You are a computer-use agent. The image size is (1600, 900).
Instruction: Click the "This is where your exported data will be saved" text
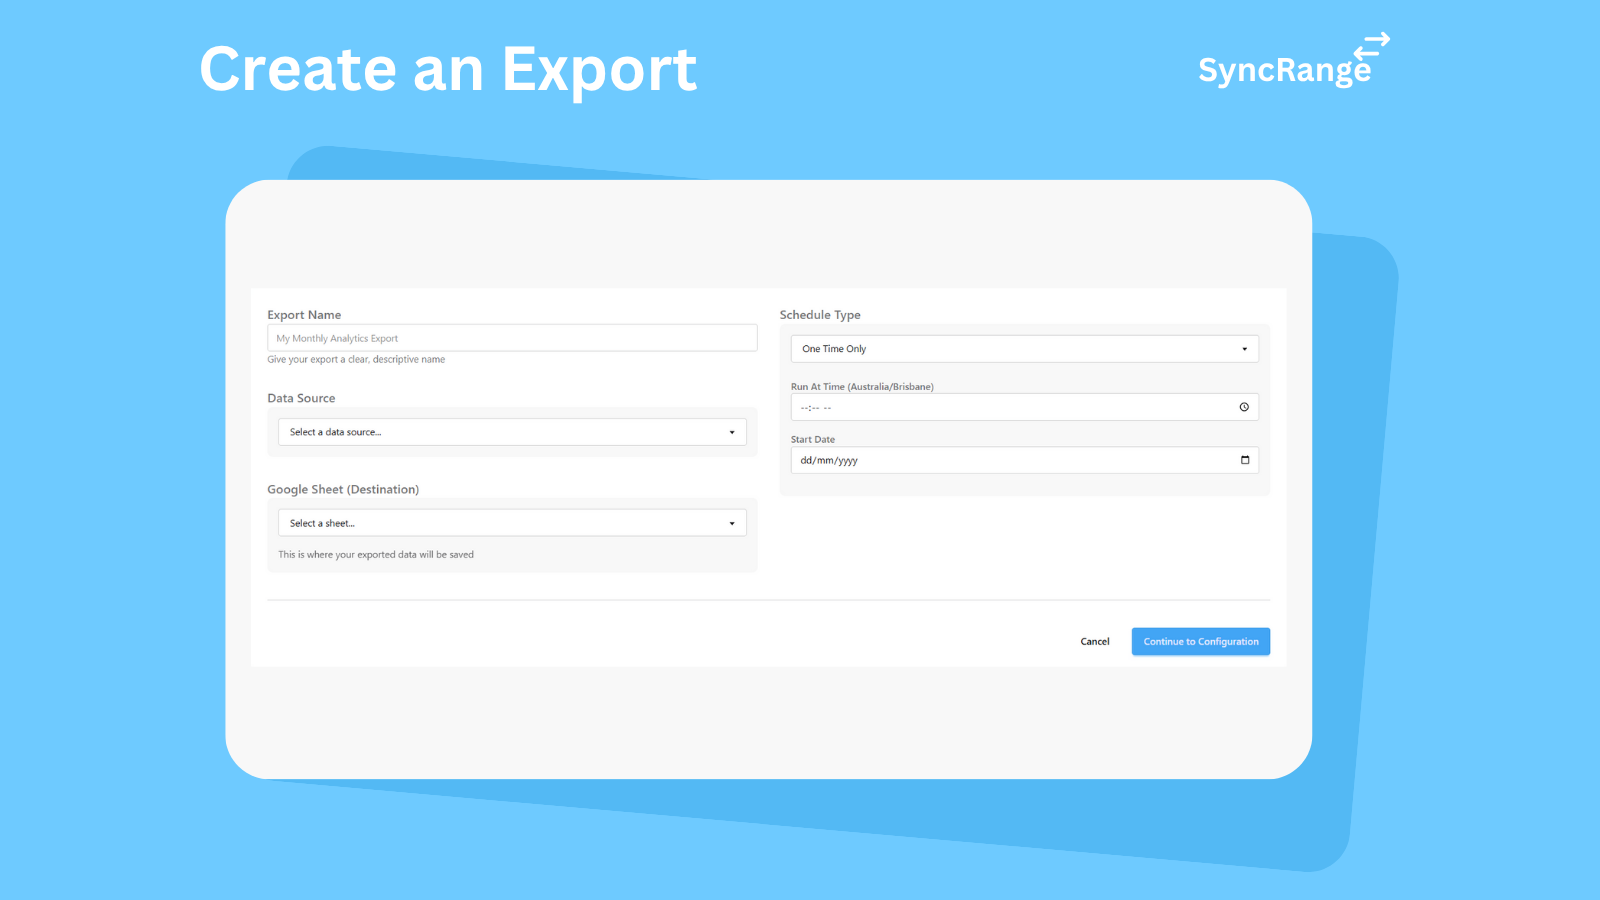click(375, 554)
